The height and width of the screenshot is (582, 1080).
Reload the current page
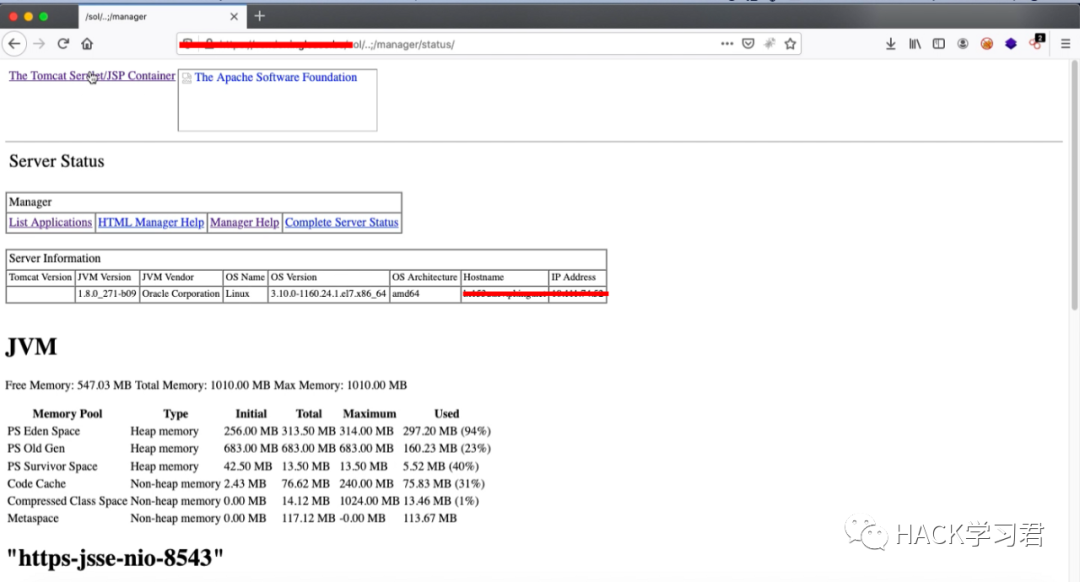coord(63,43)
